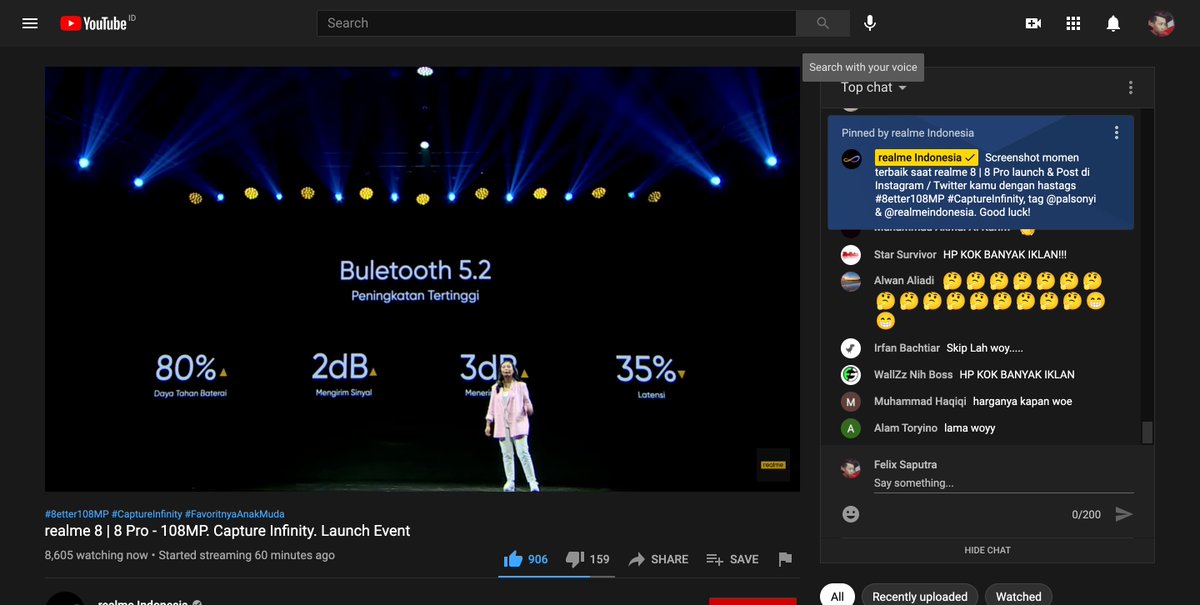Screen dimensions: 1200x605
Task: Open the main navigation hamburger menu
Action: [29, 23]
